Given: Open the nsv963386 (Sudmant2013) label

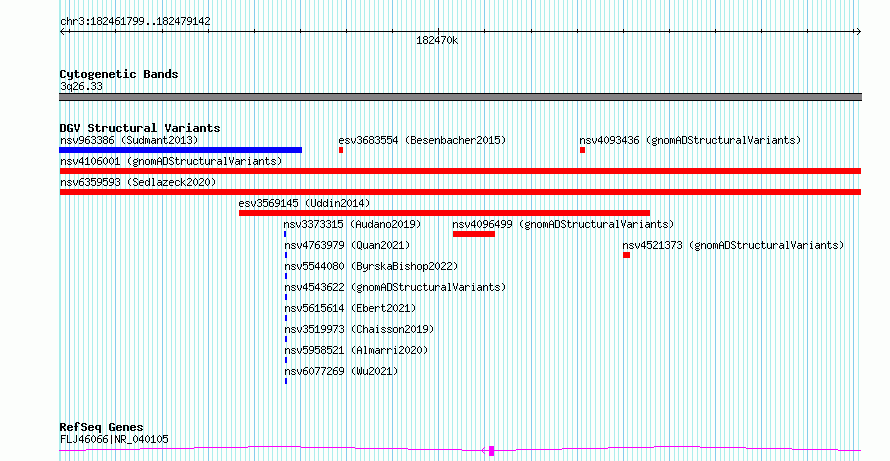Looking at the screenshot, I should point(129,140).
